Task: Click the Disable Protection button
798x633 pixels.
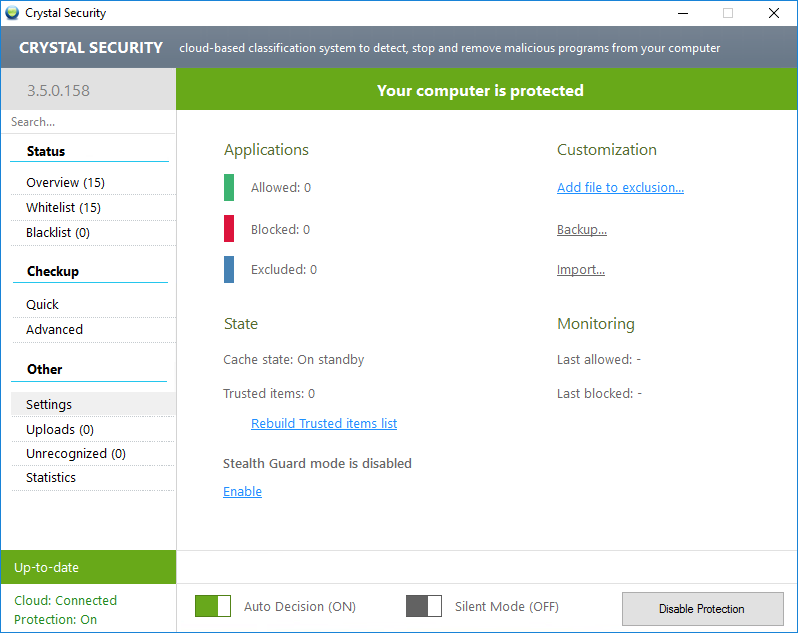Action: coord(702,609)
